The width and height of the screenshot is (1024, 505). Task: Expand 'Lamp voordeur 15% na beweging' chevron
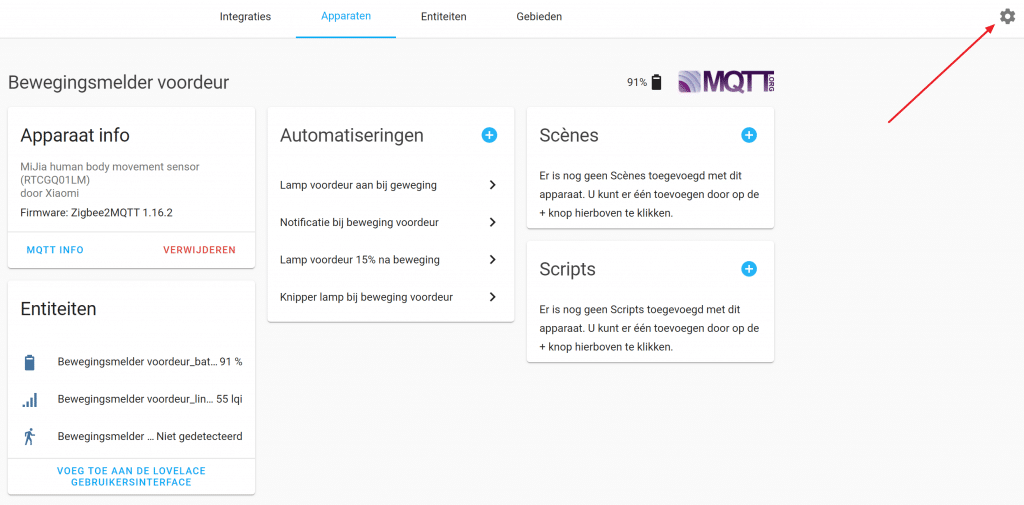492,260
